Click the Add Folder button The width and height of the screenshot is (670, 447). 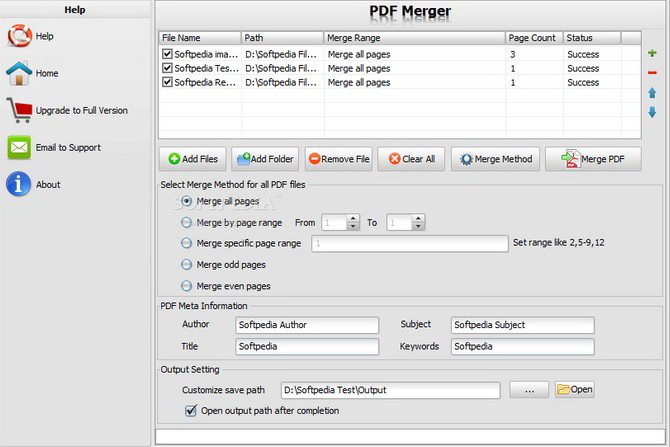(x=265, y=159)
